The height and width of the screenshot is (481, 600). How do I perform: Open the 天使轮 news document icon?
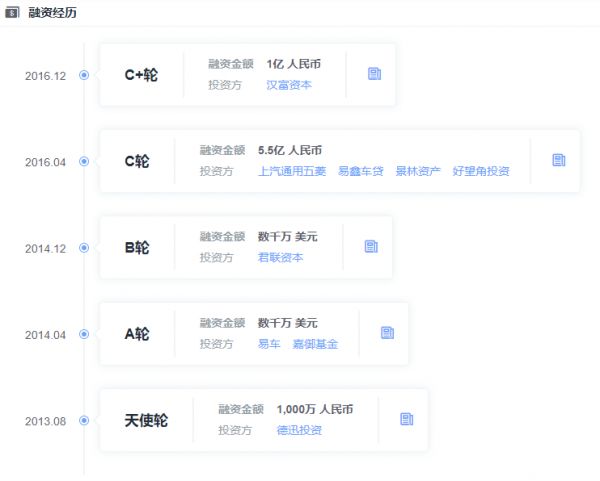click(x=406, y=419)
